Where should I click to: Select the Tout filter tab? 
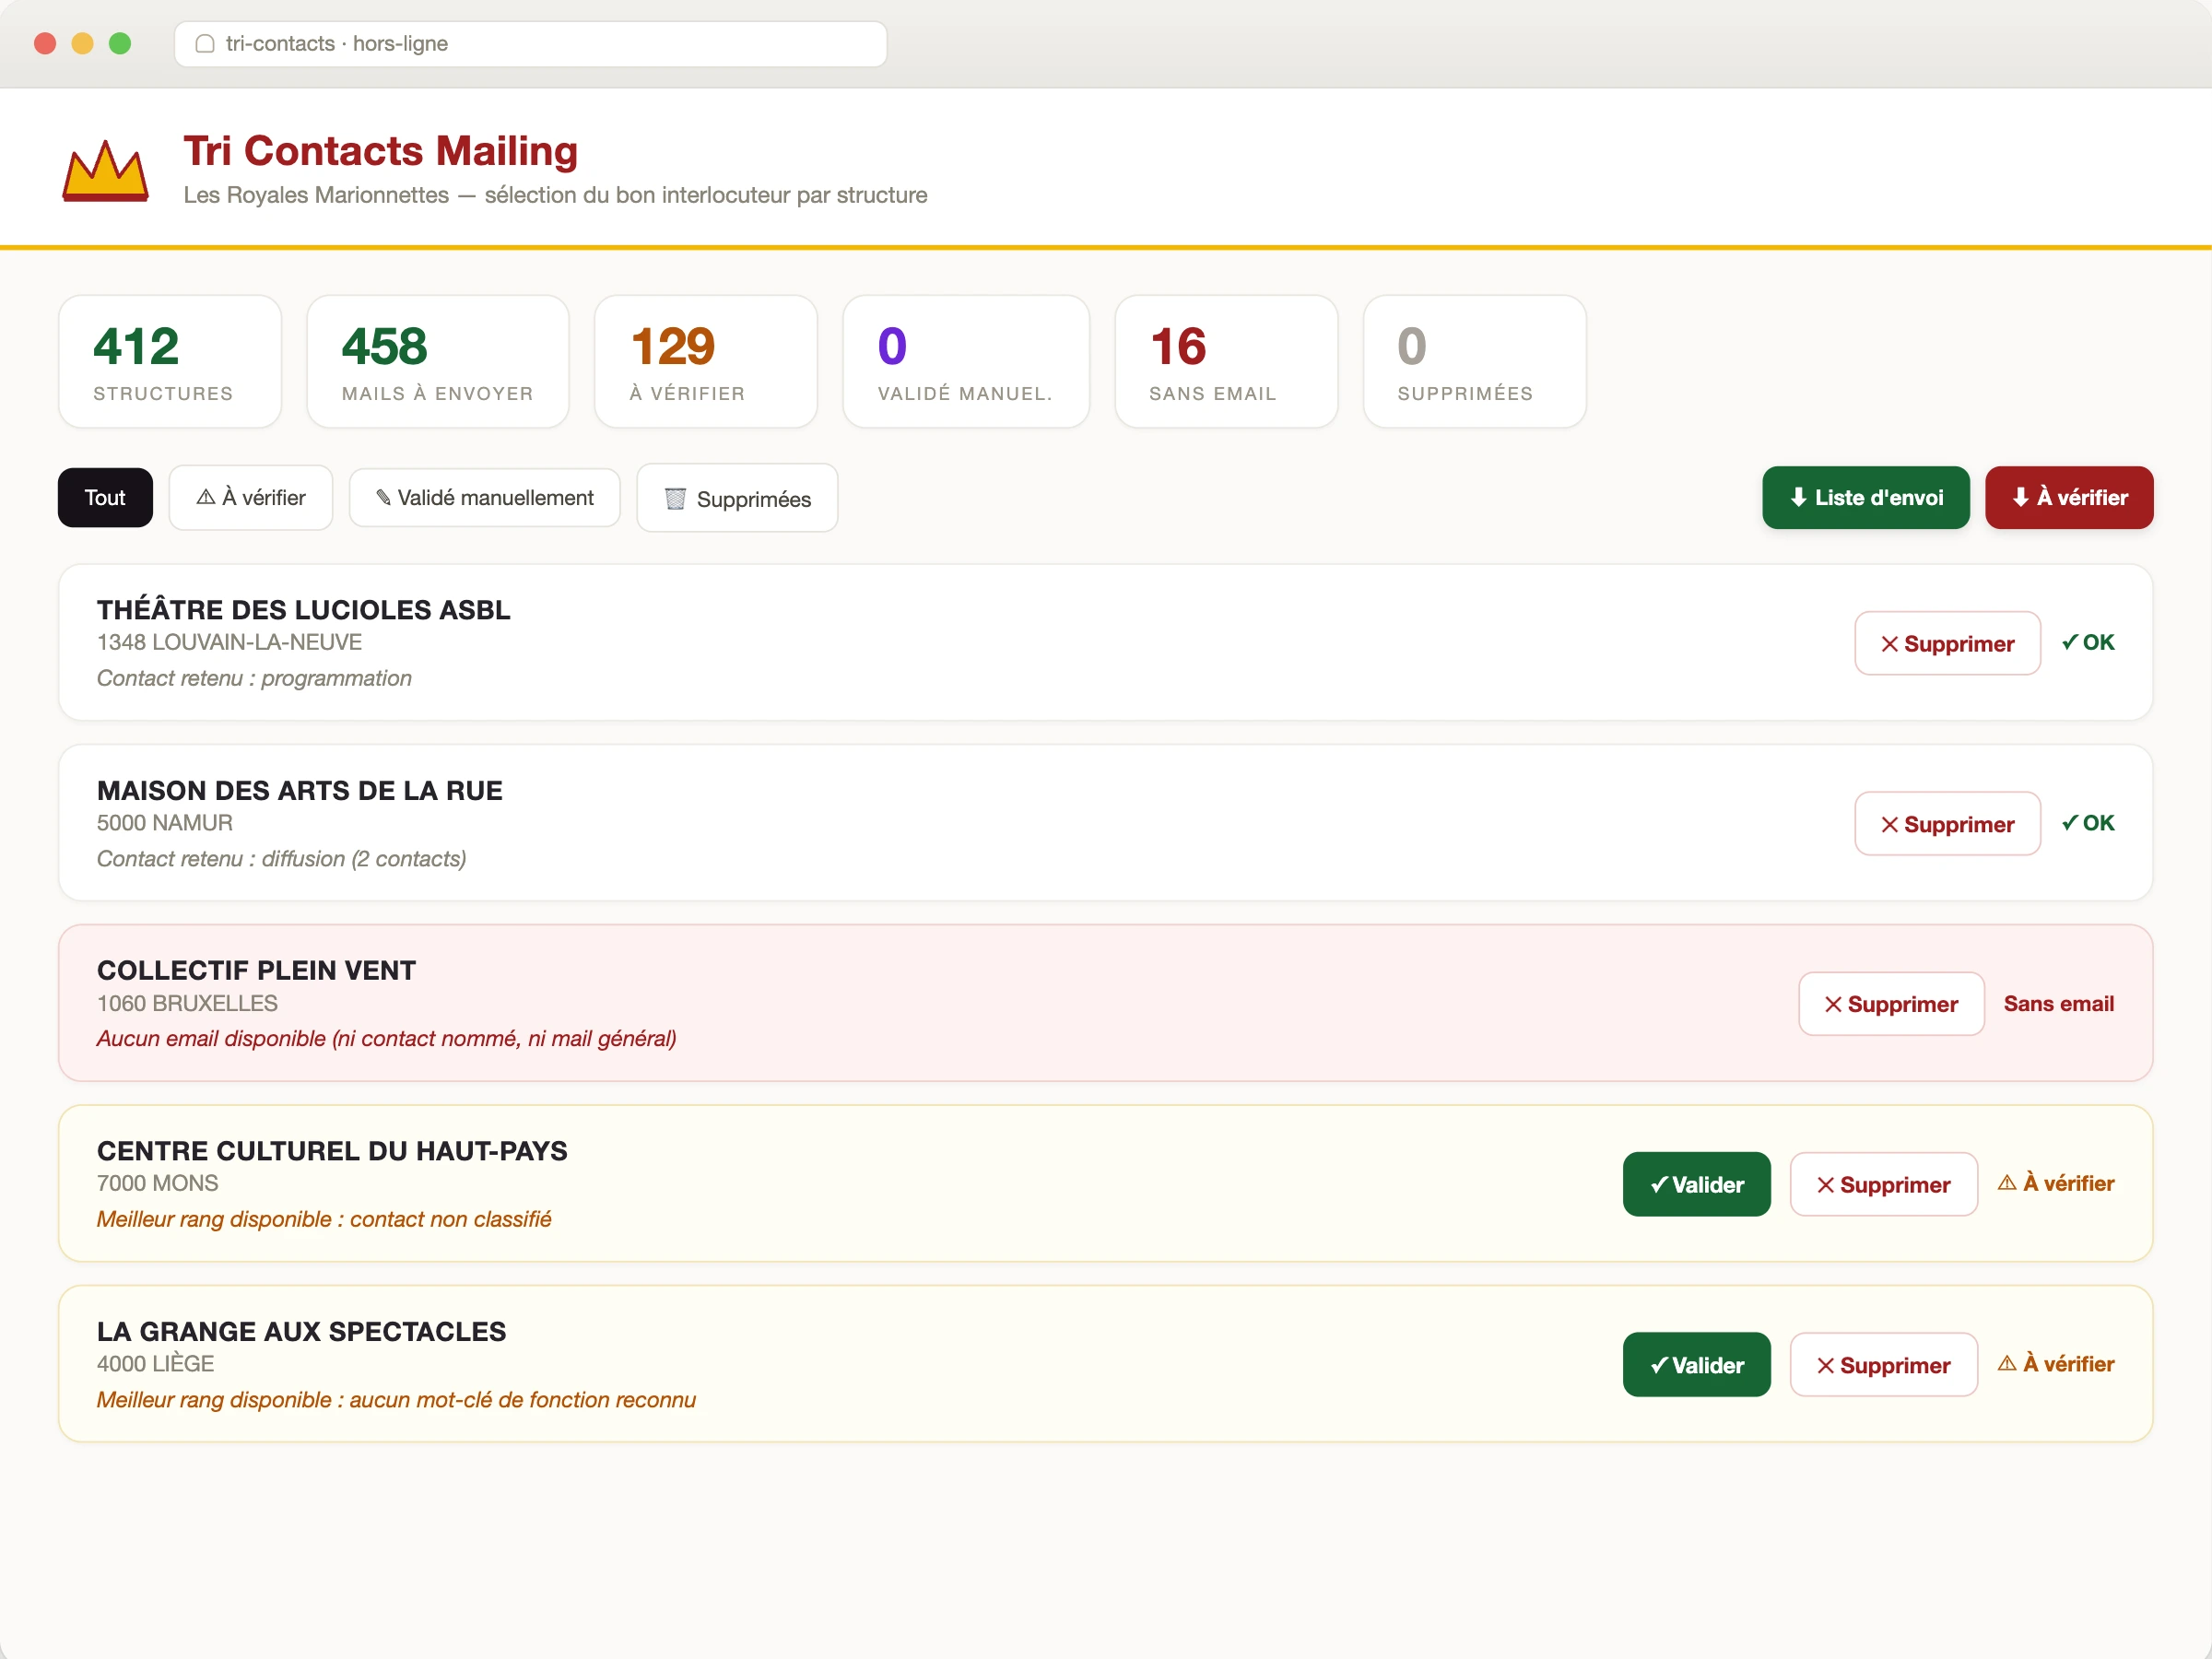(x=105, y=497)
